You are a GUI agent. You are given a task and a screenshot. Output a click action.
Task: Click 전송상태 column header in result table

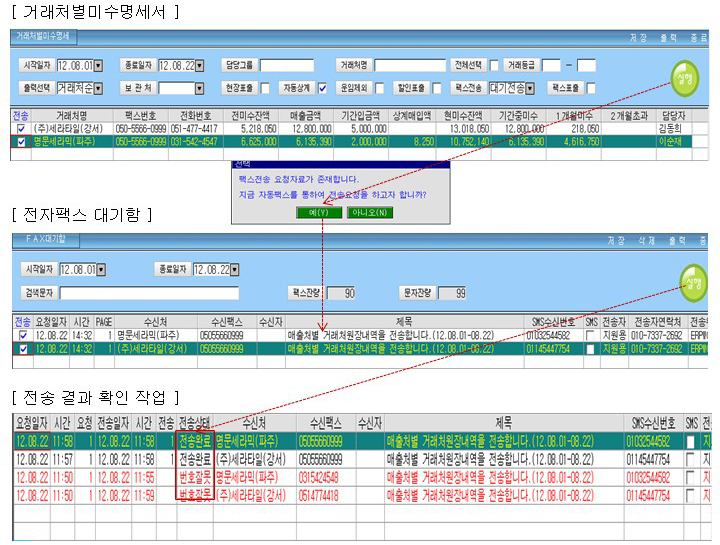click(x=195, y=423)
